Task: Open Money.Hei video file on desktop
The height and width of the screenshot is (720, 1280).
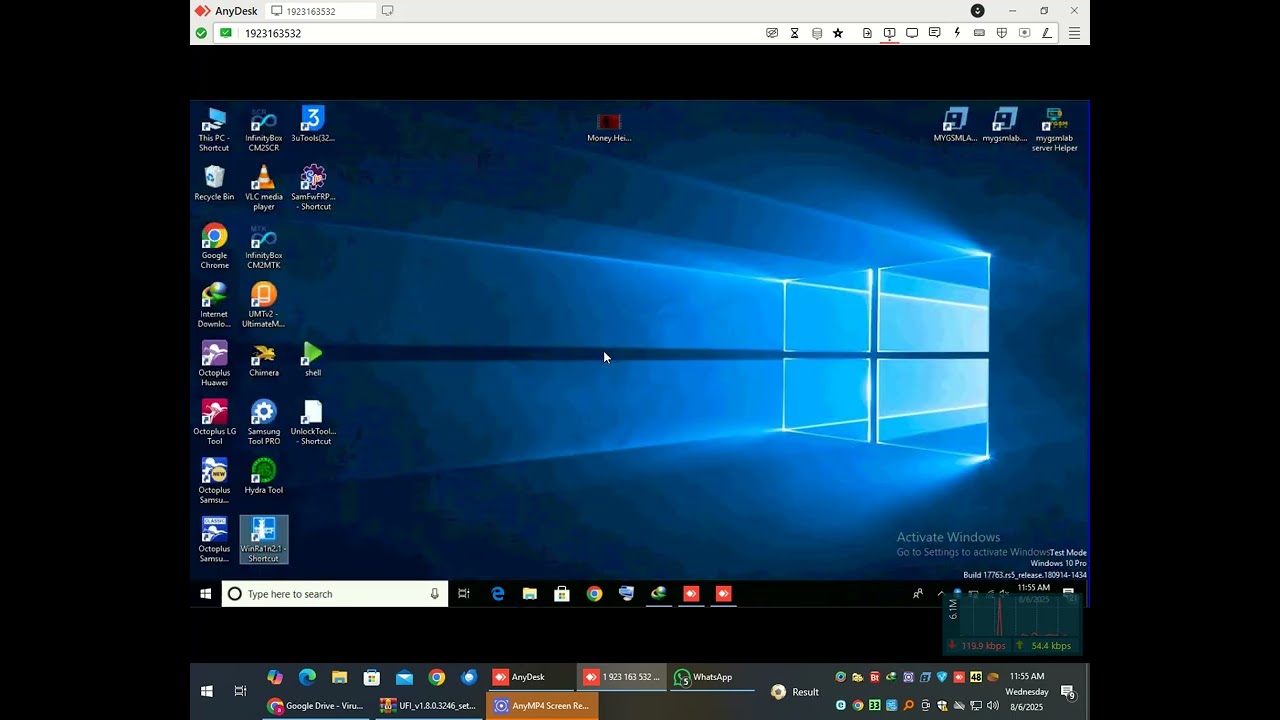Action: coord(609,127)
